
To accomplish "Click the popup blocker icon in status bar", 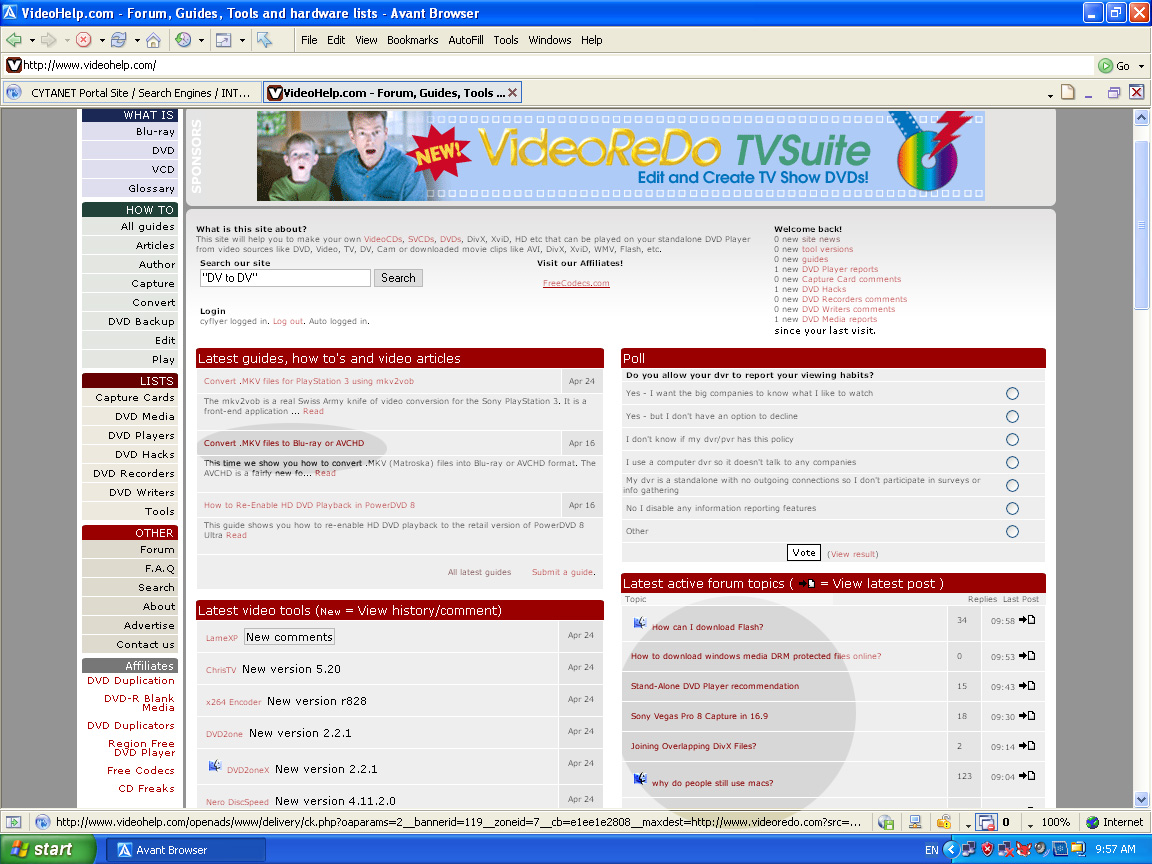I will tap(986, 822).
